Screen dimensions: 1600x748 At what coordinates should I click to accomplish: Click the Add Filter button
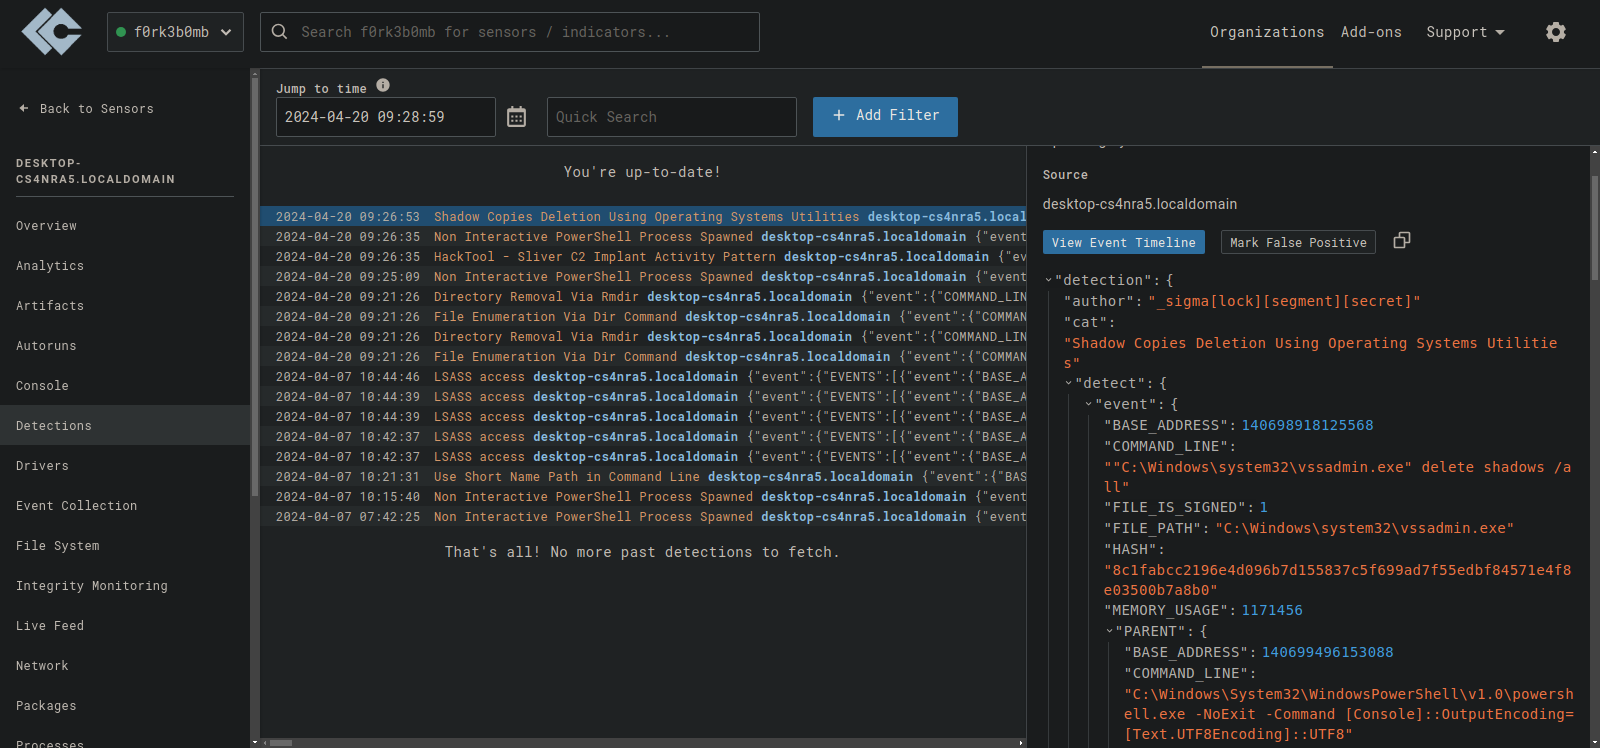coord(885,116)
